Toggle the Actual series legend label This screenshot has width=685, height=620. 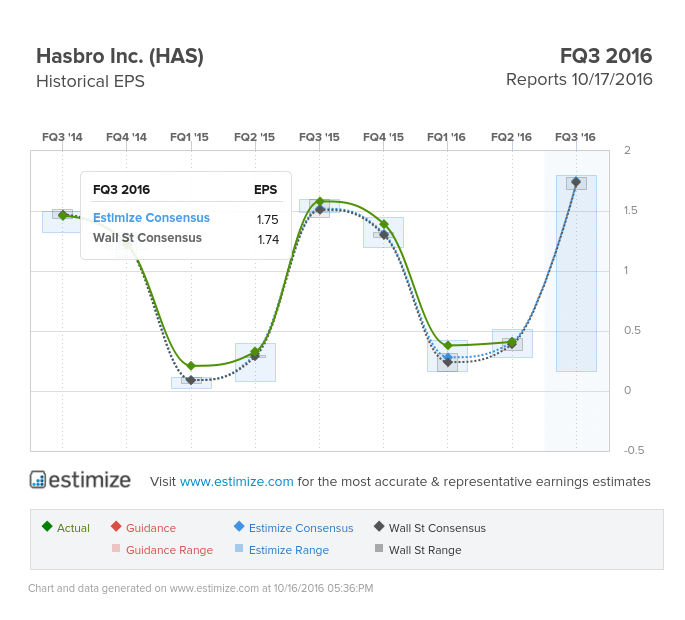point(73,528)
